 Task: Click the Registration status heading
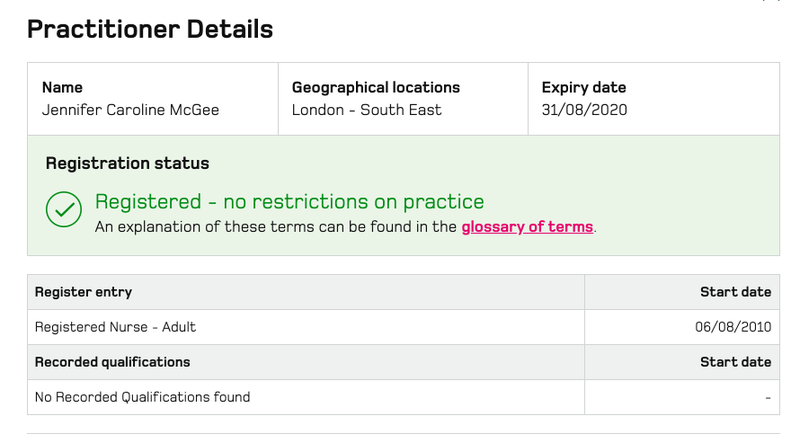[128, 163]
